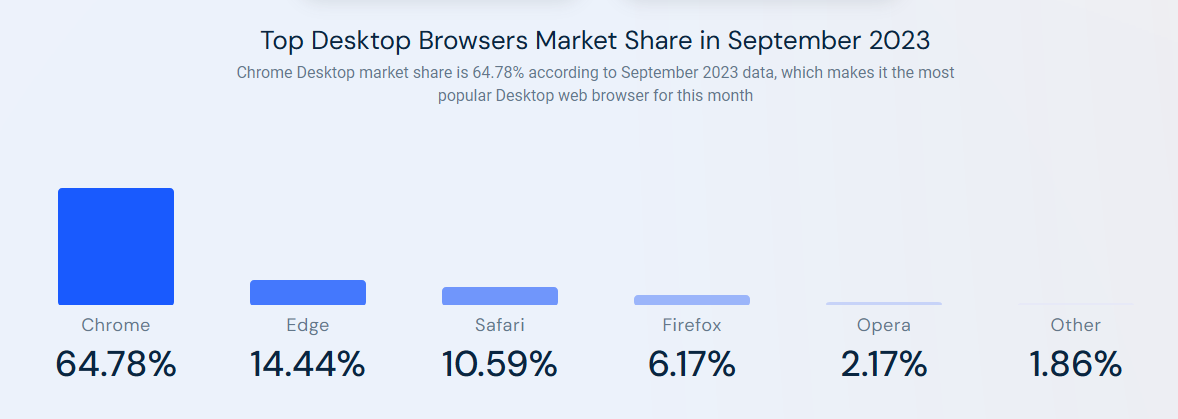The height and width of the screenshot is (419, 1178).
Task: Click the 64.78% Chrome percentage value
Action: tap(116, 363)
